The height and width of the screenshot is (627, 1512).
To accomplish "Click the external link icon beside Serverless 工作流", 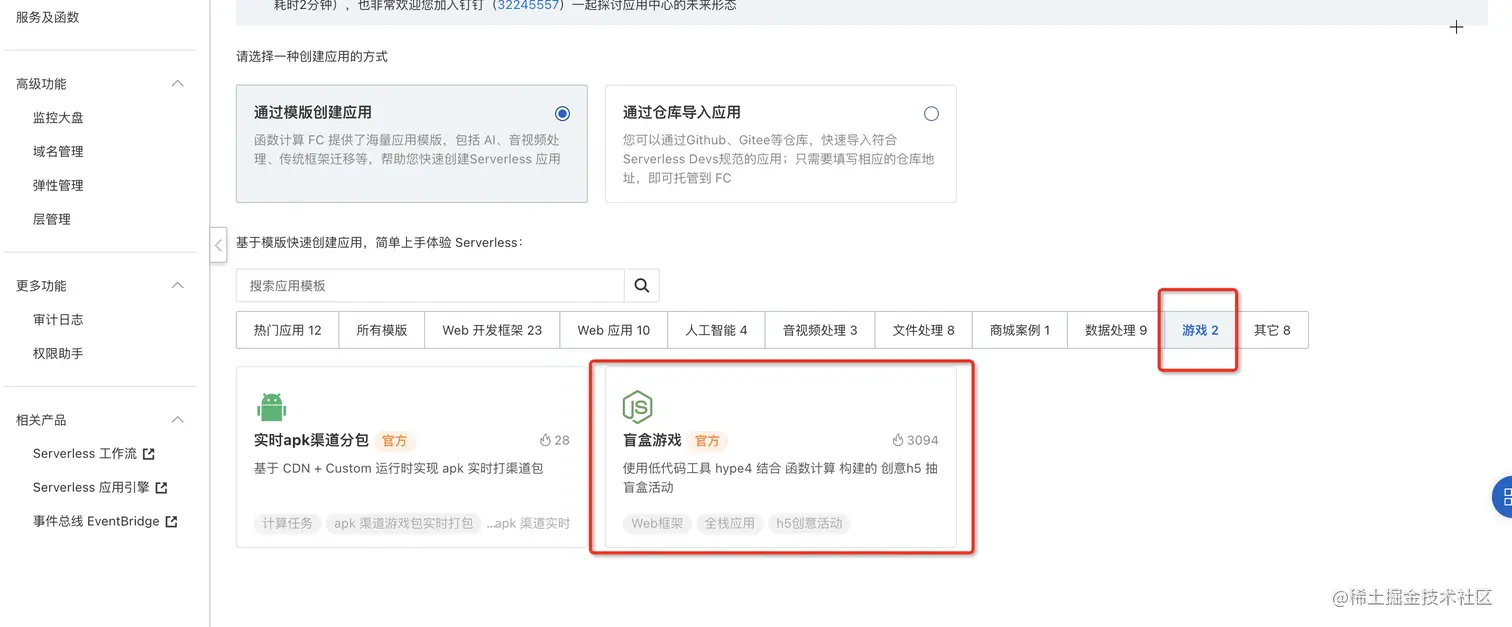I will 149,454.
